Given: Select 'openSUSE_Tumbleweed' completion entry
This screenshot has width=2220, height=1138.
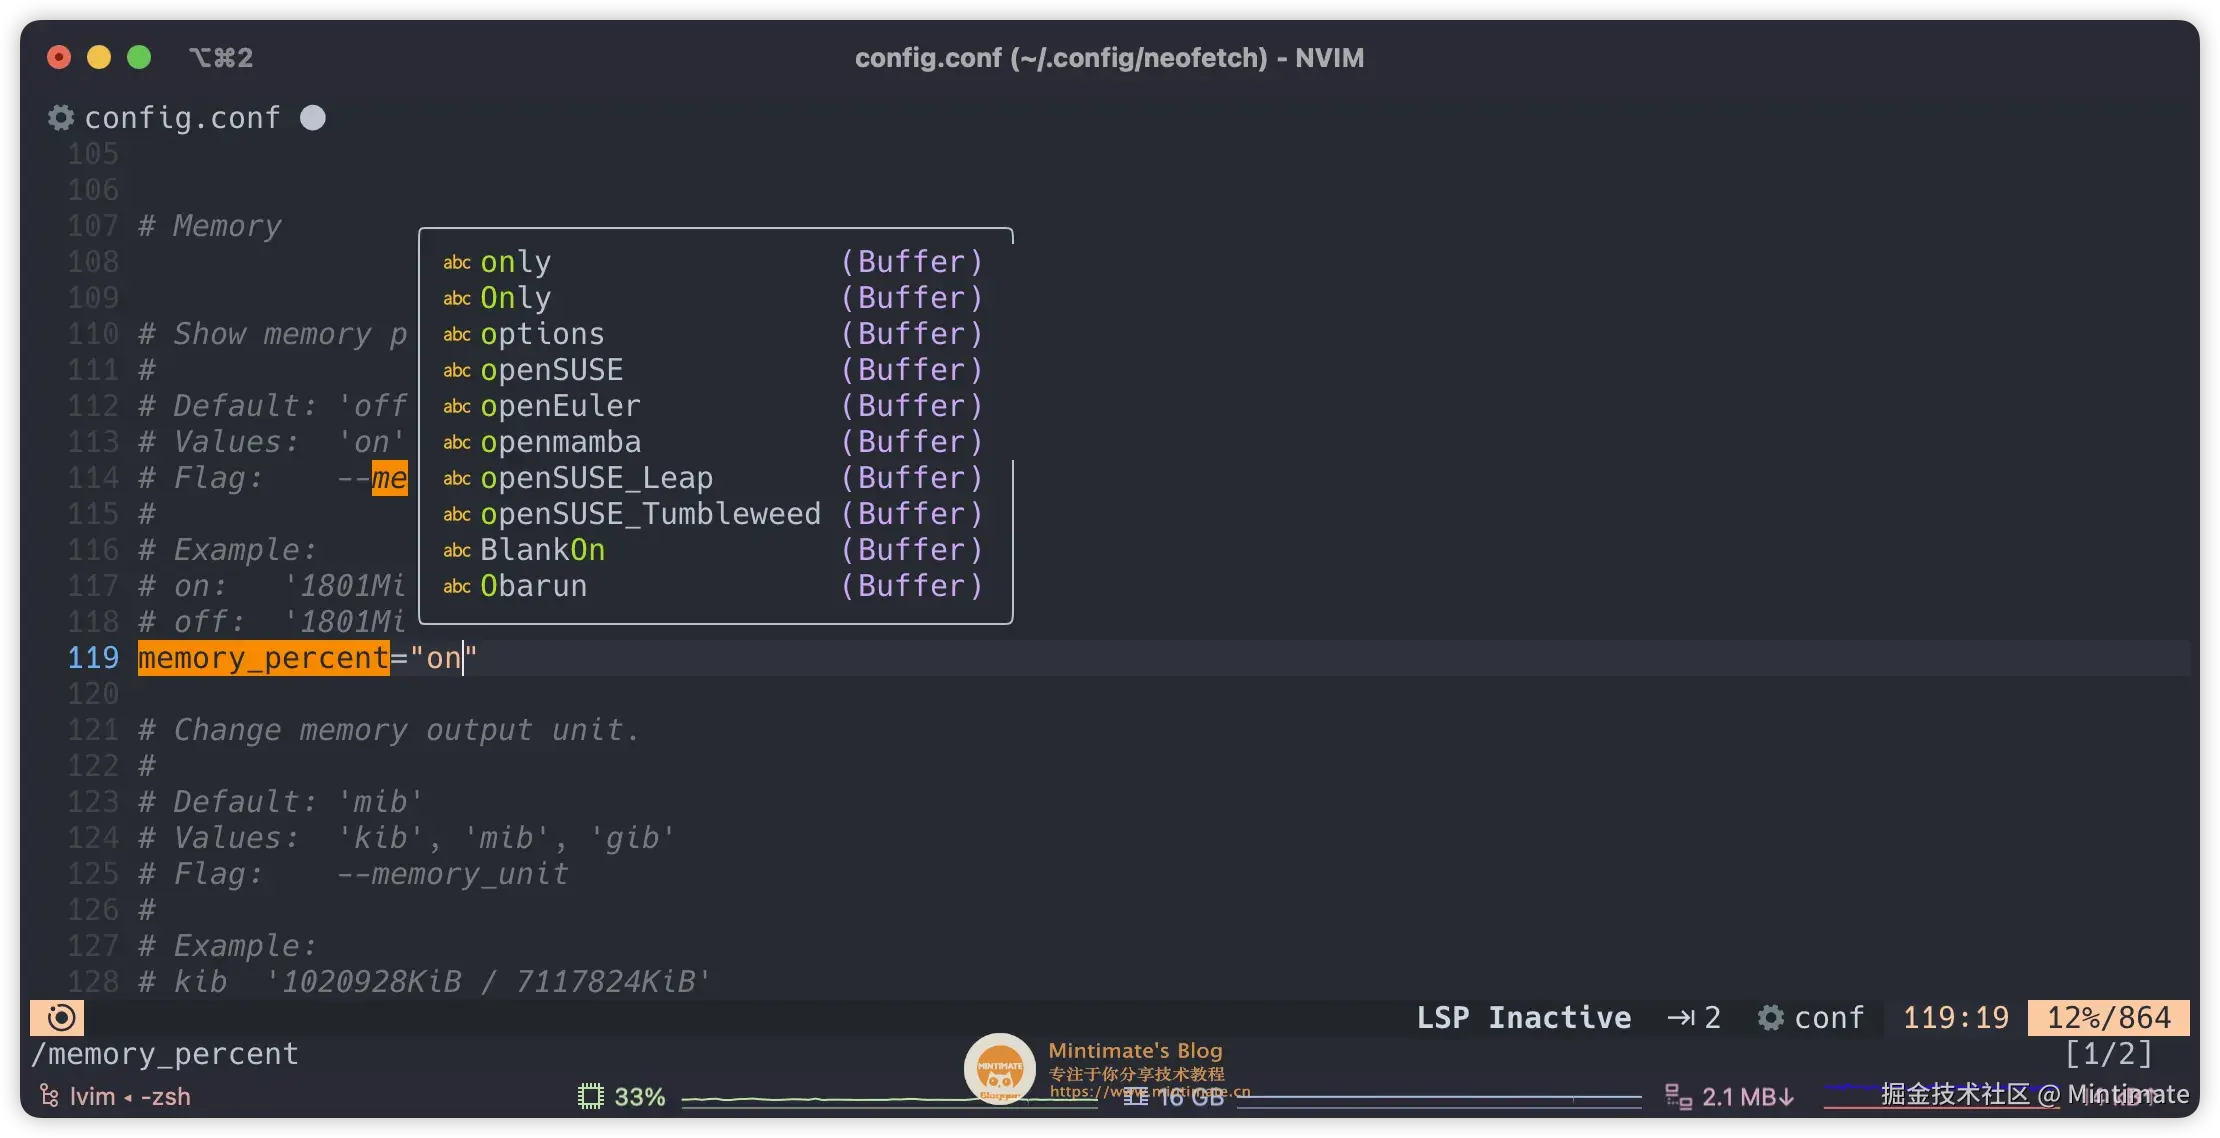Looking at the screenshot, I should pyautogui.click(x=650, y=514).
